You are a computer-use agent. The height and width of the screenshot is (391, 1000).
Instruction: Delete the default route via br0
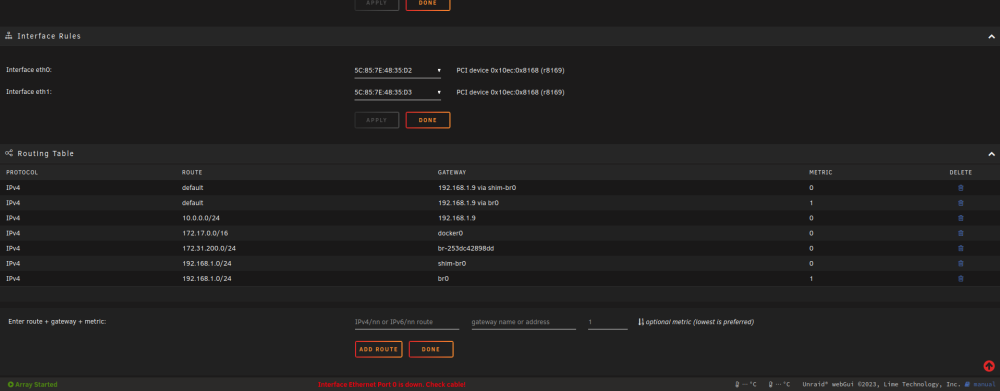click(x=960, y=203)
